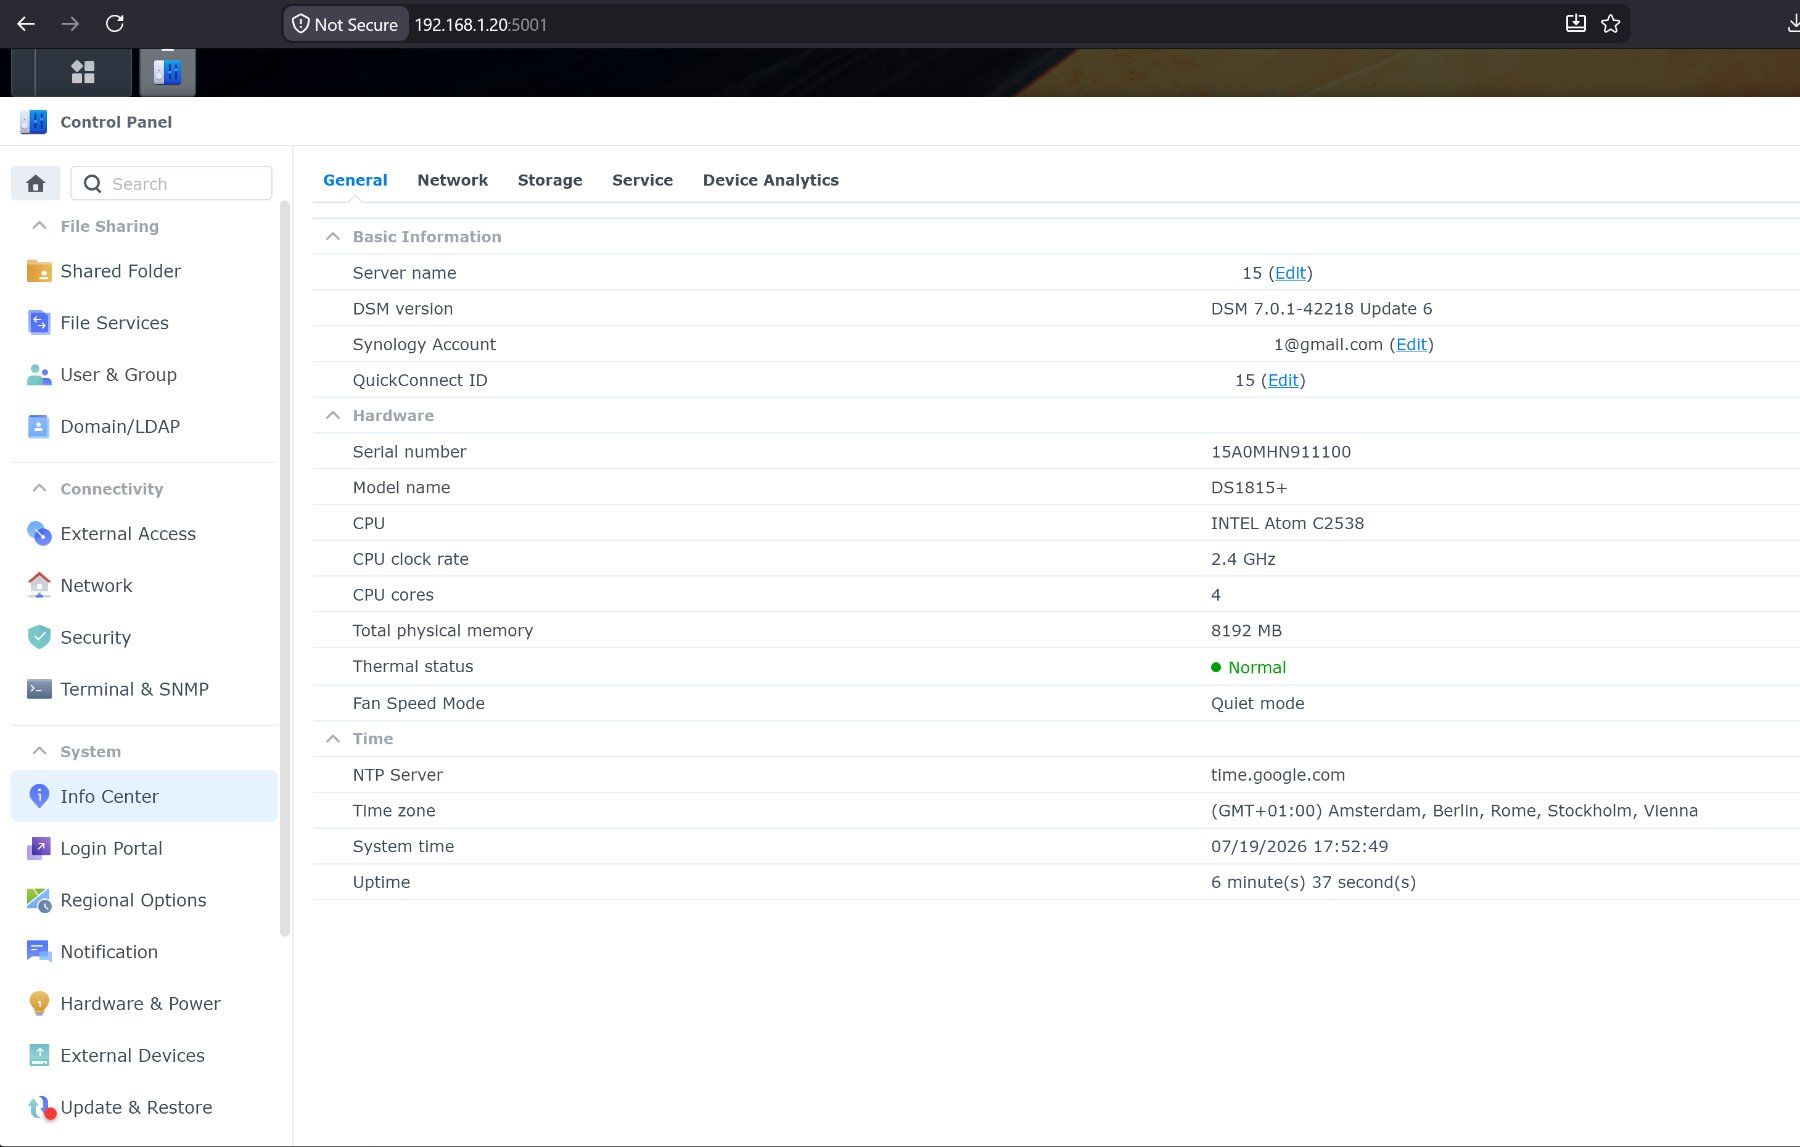The width and height of the screenshot is (1800, 1147).
Task: Click 2.4 GHz clock rate value
Action: (x=1243, y=560)
